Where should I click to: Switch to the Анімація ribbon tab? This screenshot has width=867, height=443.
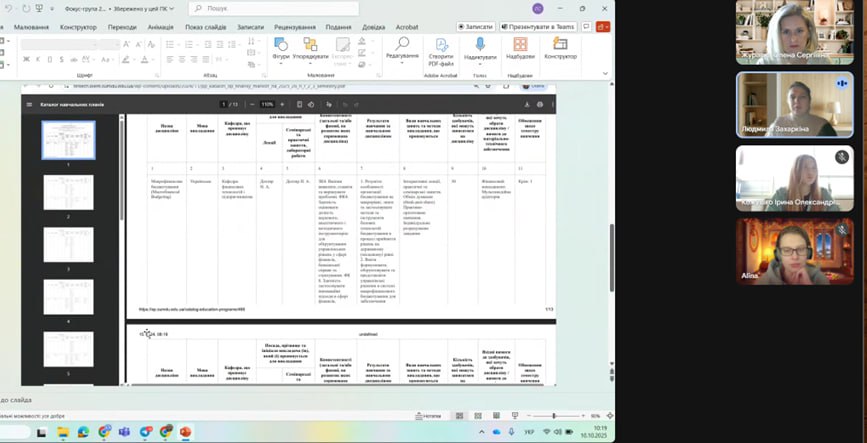pyautogui.click(x=160, y=27)
